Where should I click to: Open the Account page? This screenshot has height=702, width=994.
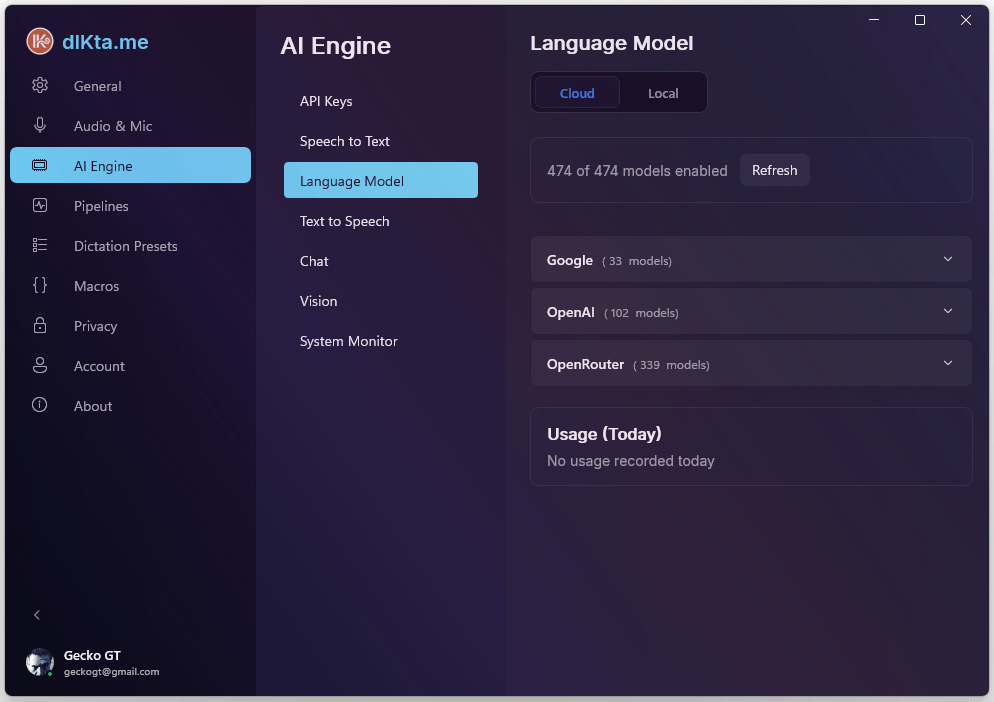131,365
